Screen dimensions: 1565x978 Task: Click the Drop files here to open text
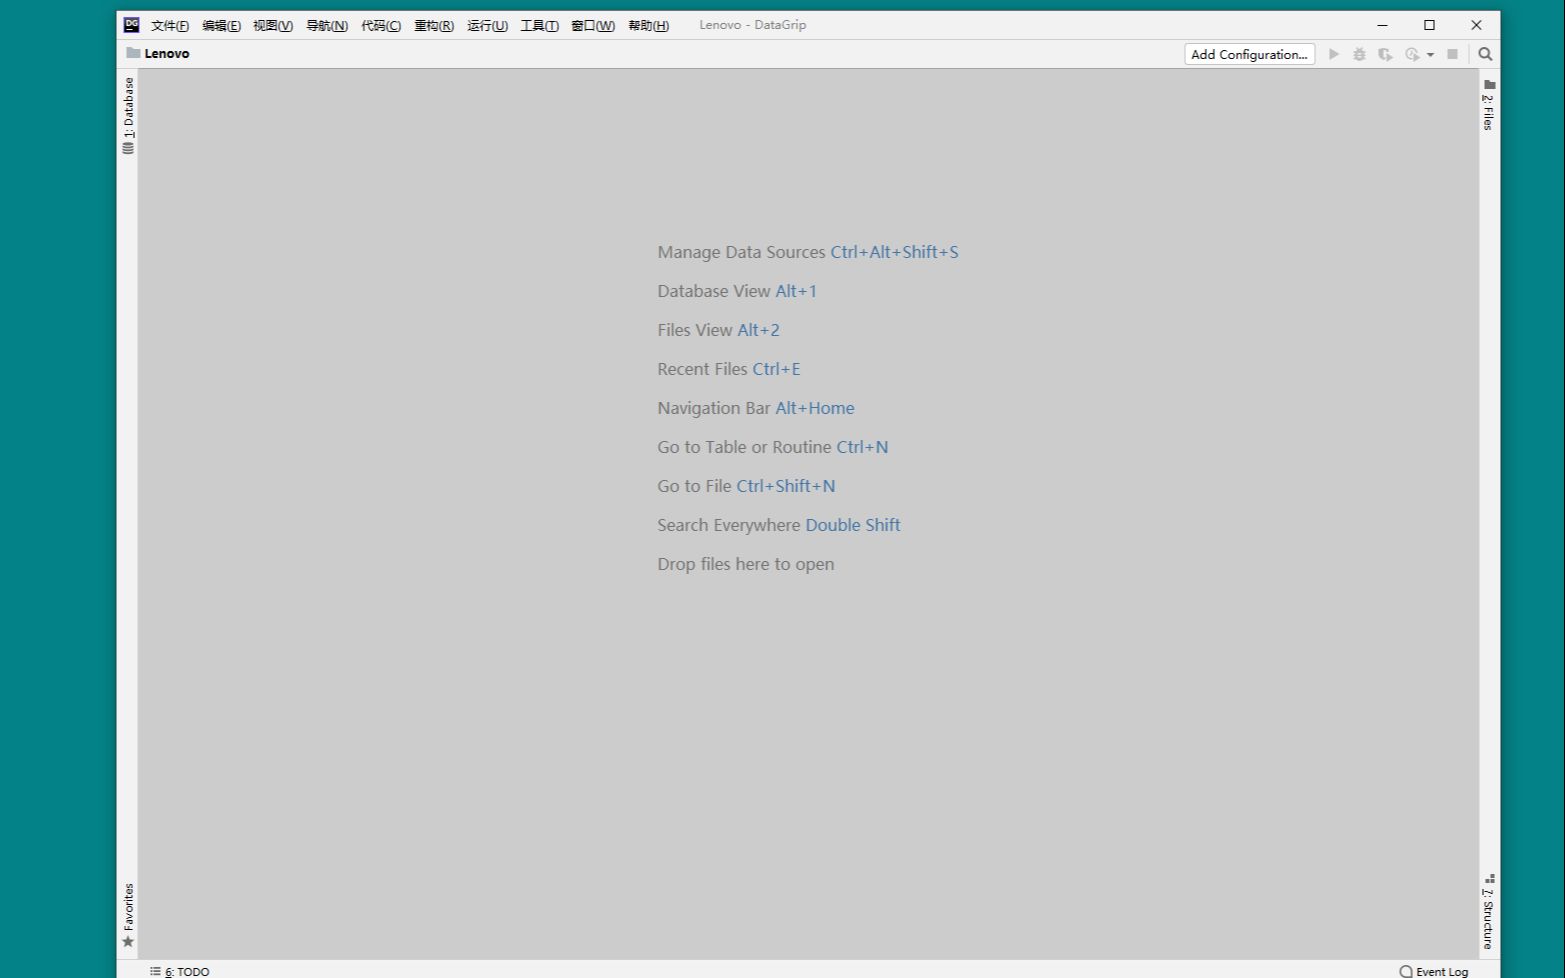click(x=745, y=564)
